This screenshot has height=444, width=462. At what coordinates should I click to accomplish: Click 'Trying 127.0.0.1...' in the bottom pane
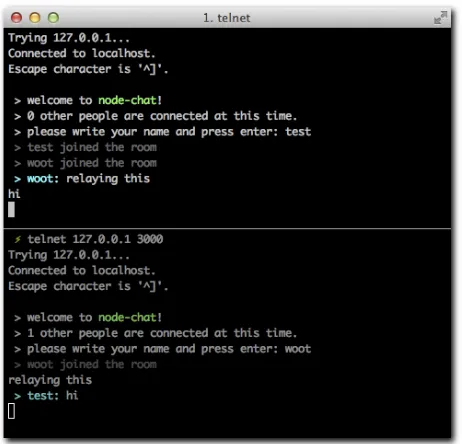coord(69,255)
